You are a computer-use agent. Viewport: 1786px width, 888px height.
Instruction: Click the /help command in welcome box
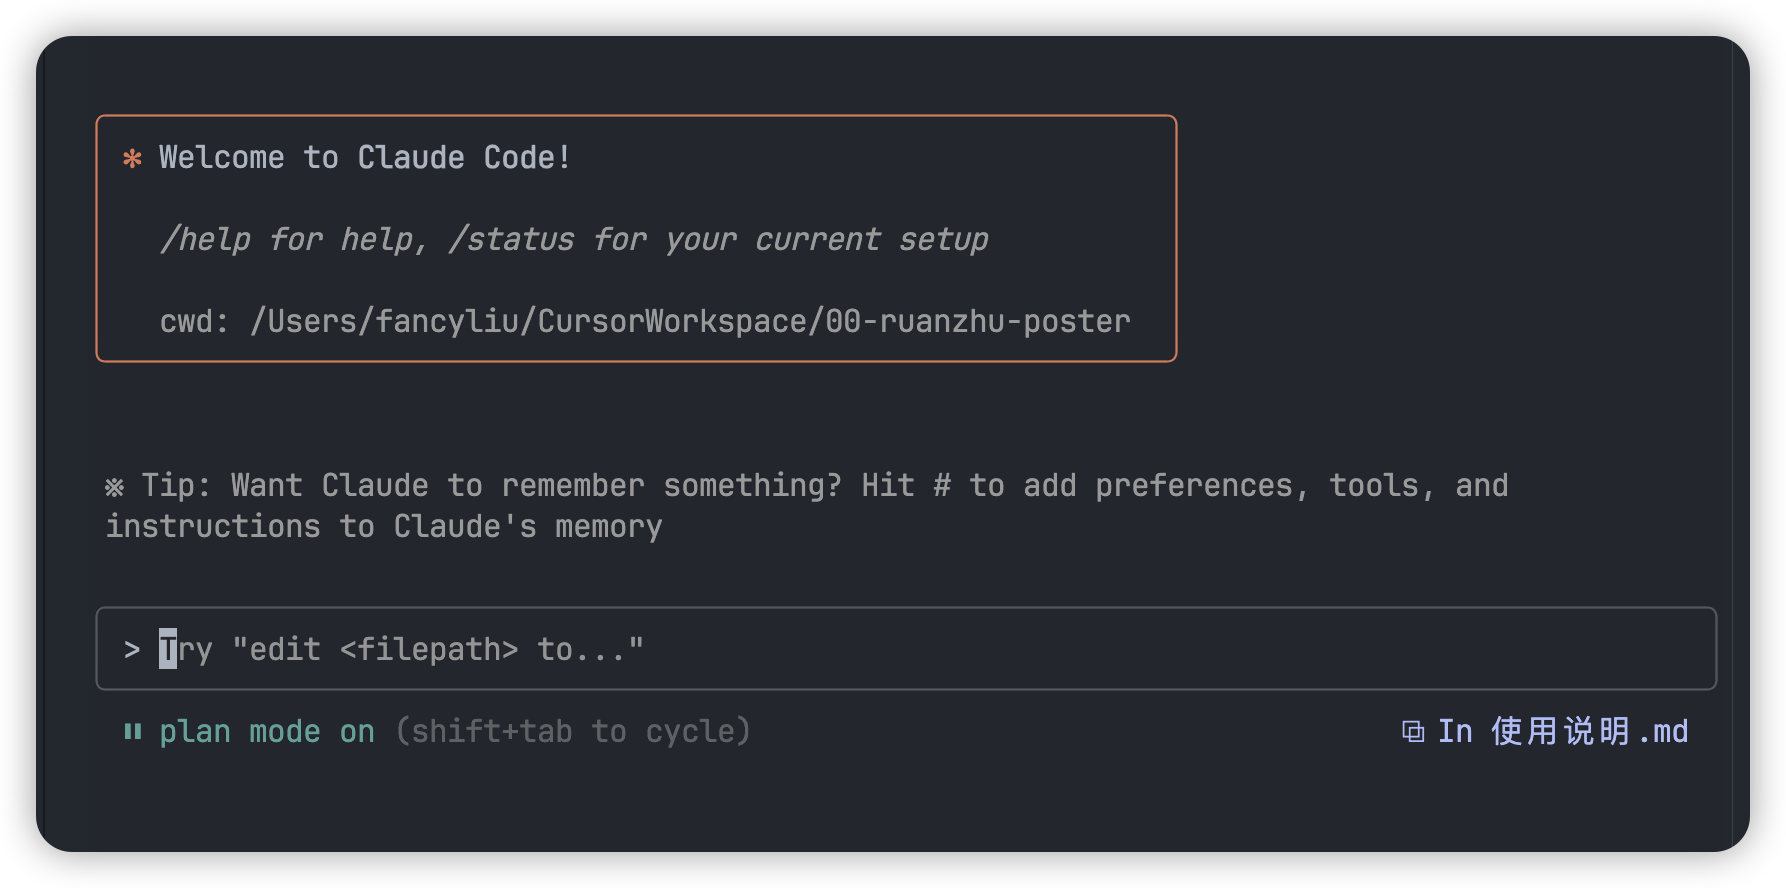206,240
